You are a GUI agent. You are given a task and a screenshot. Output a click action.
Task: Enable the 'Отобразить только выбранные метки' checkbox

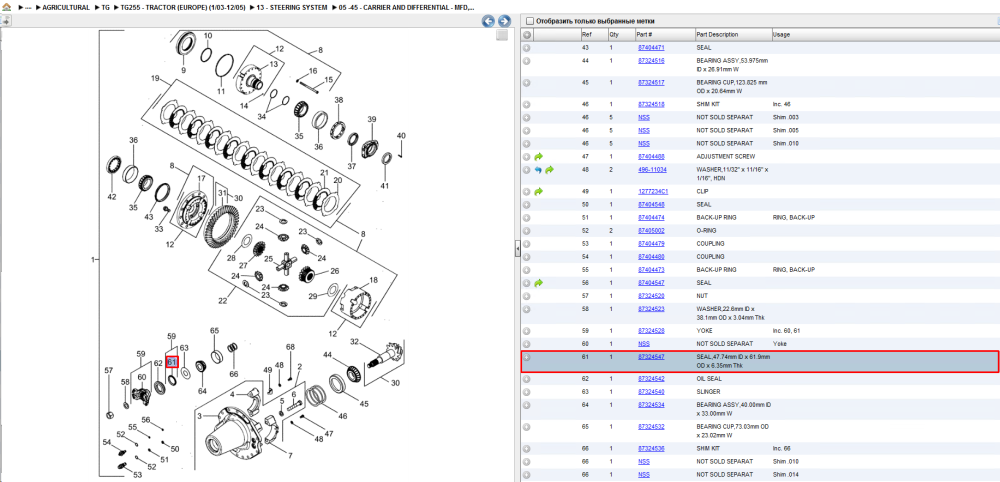tap(529, 21)
